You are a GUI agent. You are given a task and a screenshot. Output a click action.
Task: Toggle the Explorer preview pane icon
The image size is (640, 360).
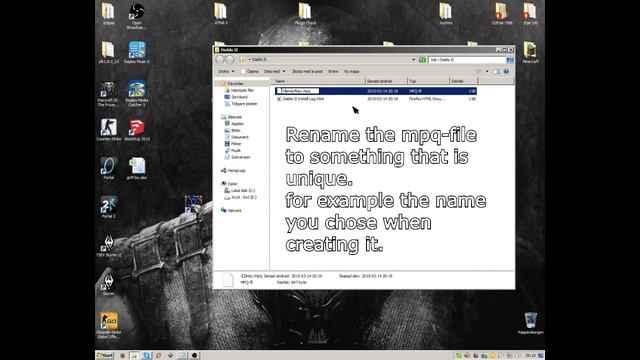496,71
